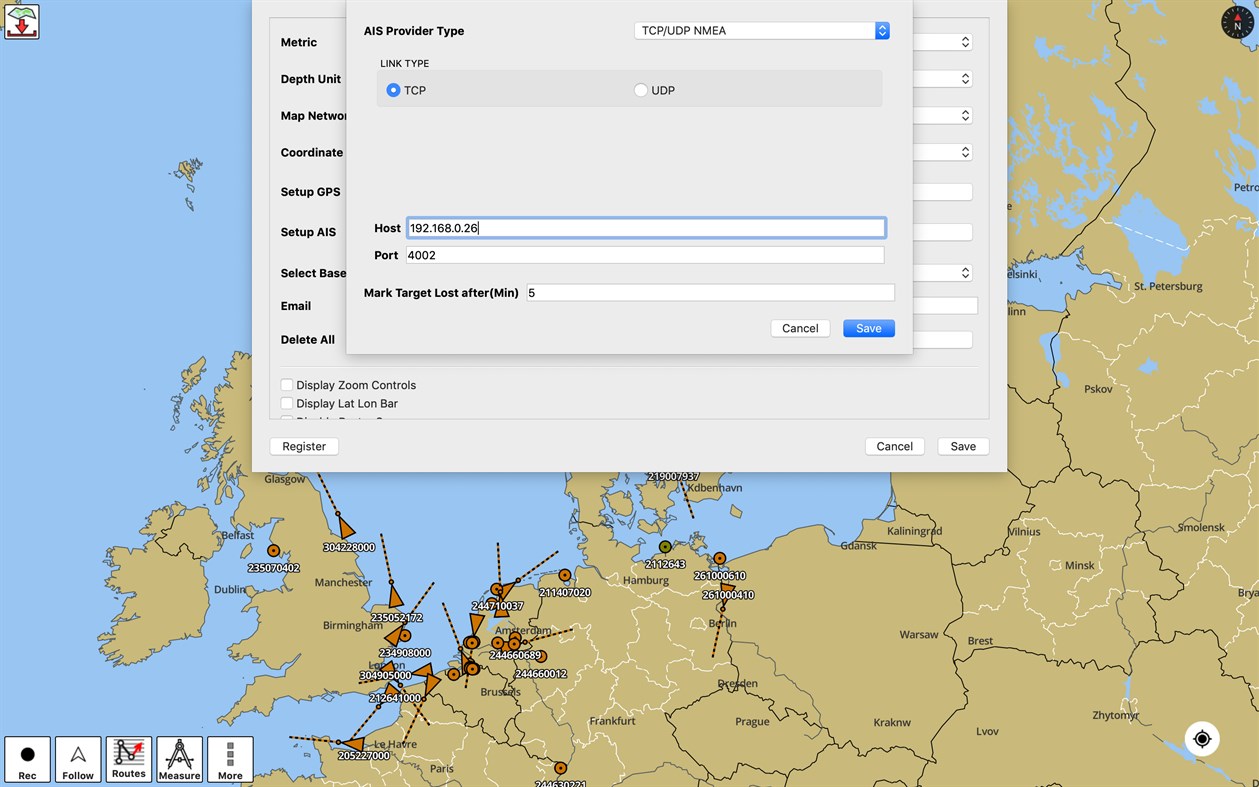The height and width of the screenshot is (787, 1259).
Task: Select the TCP radio button
Action: pos(393,89)
